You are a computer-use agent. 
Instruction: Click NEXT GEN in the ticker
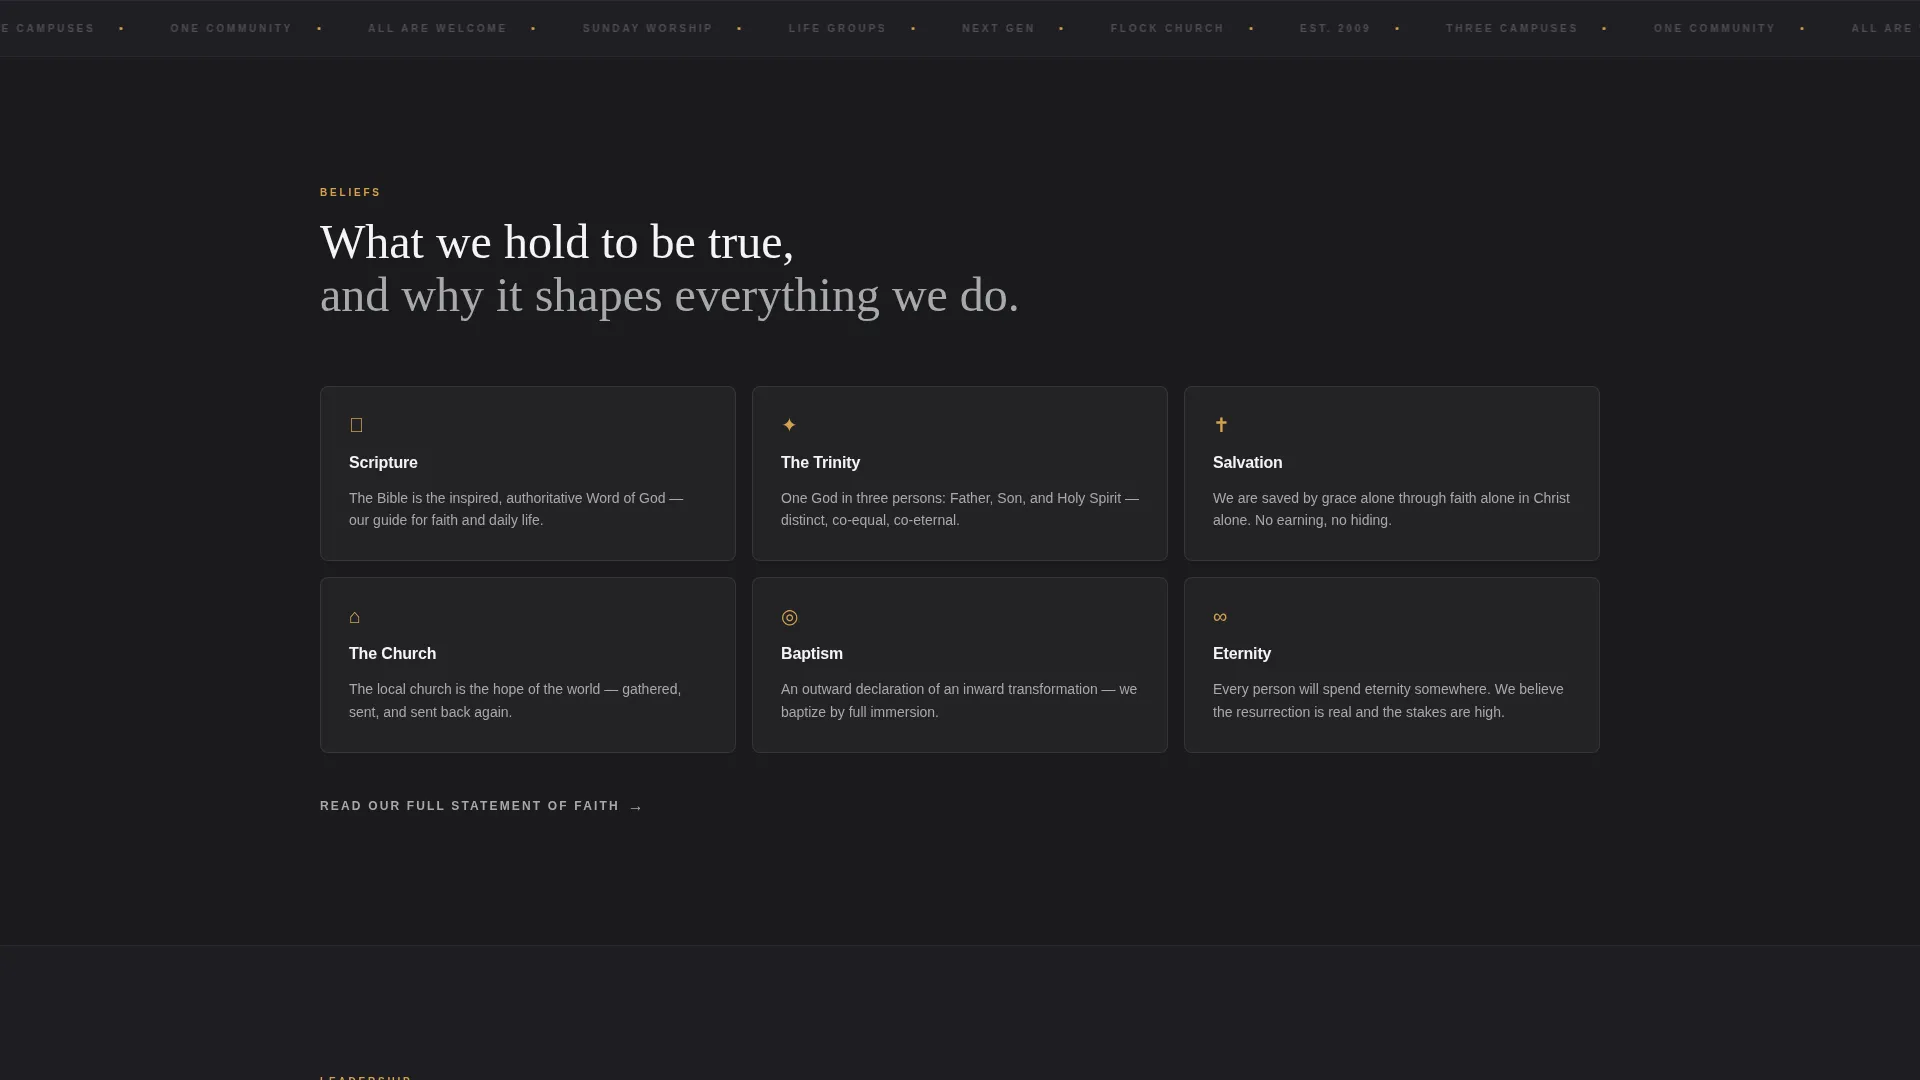click(998, 28)
